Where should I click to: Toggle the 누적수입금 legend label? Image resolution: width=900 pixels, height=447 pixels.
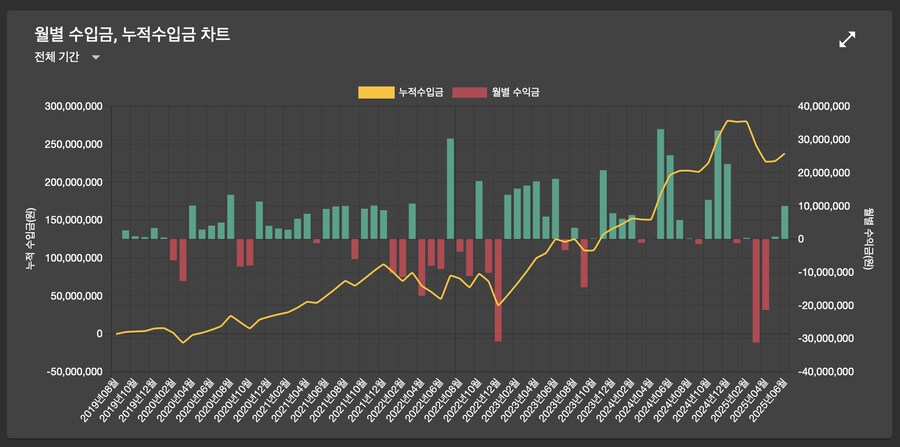click(x=421, y=92)
